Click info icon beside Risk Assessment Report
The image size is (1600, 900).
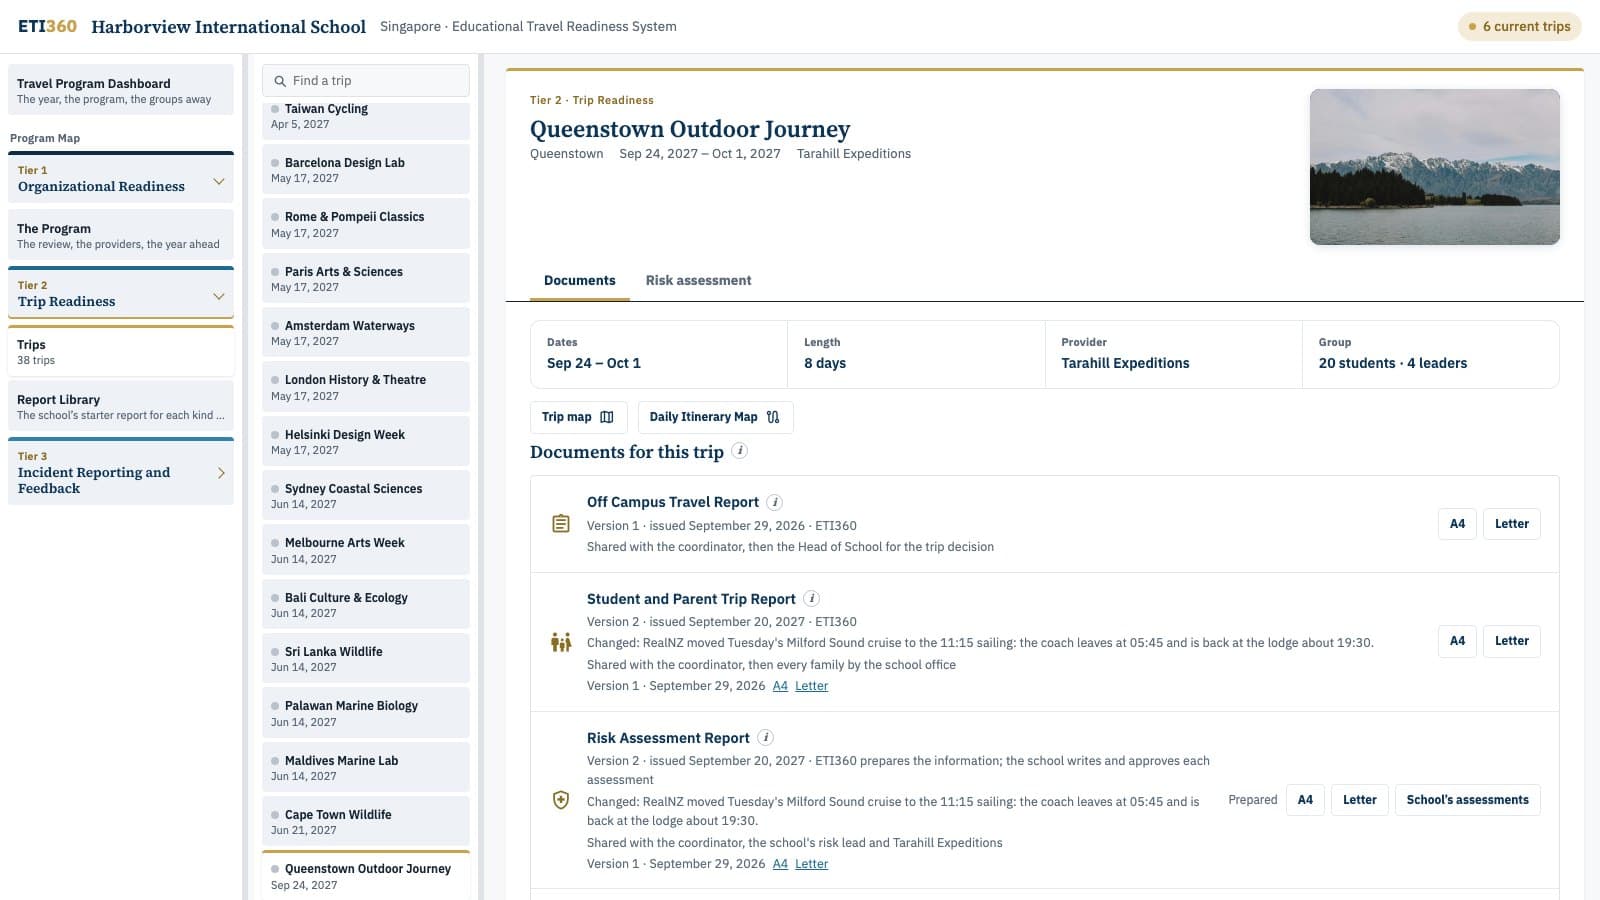766,737
